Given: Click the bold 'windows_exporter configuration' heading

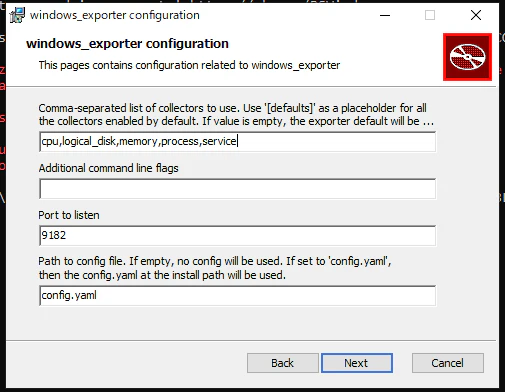Looking at the screenshot, I should coord(128,44).
